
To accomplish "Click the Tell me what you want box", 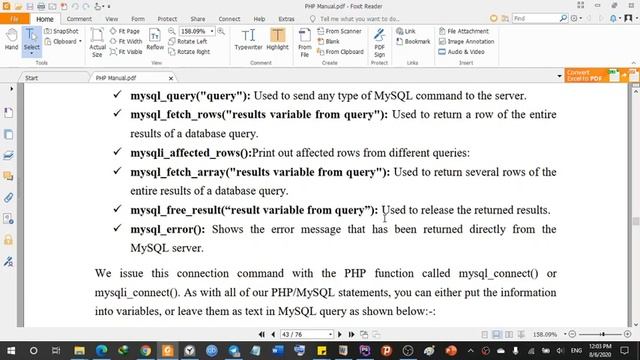I will click(x=355, y=19).
